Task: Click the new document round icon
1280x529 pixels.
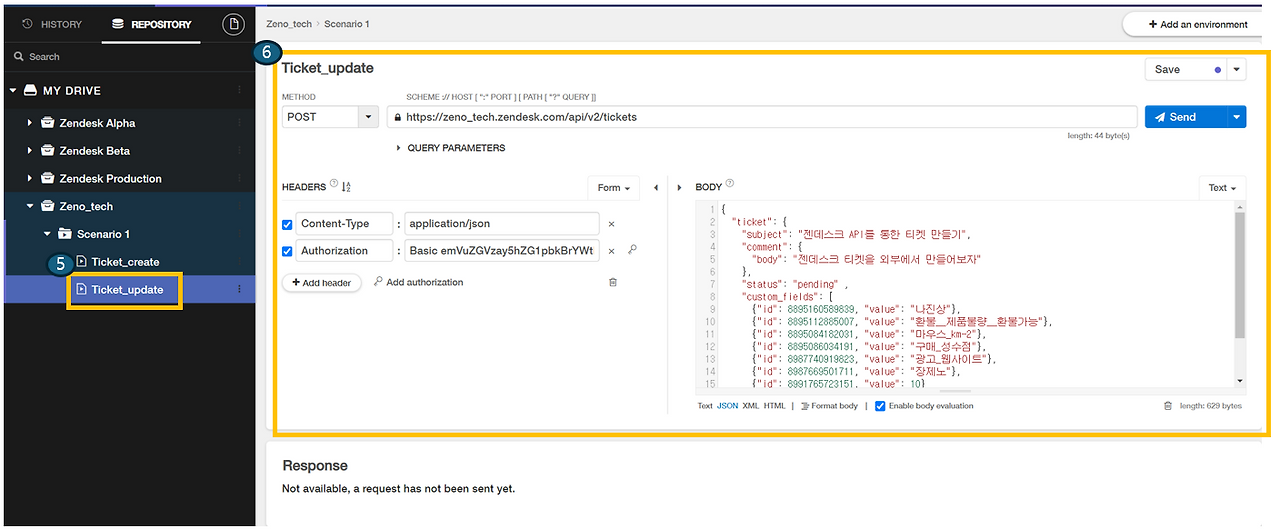Action: pyautogui.click(x=232, y=24)
